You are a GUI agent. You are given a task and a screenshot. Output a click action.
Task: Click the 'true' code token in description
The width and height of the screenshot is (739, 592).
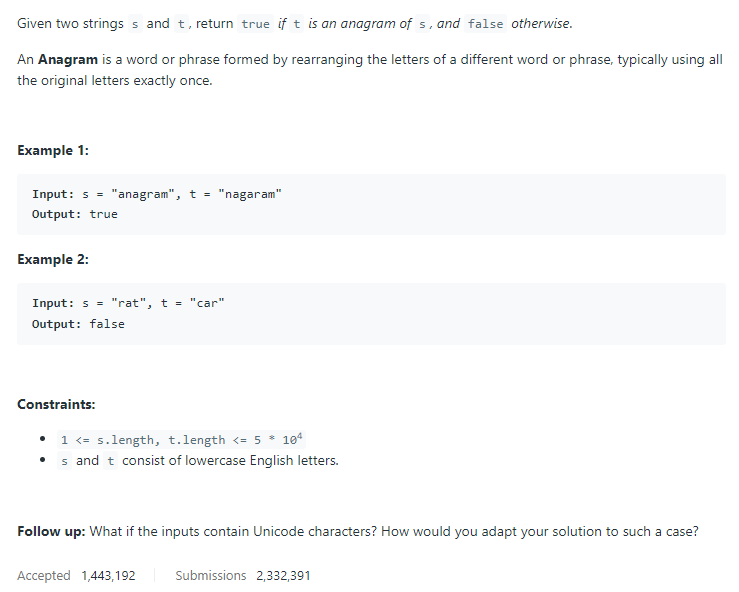tap(255, 24)
